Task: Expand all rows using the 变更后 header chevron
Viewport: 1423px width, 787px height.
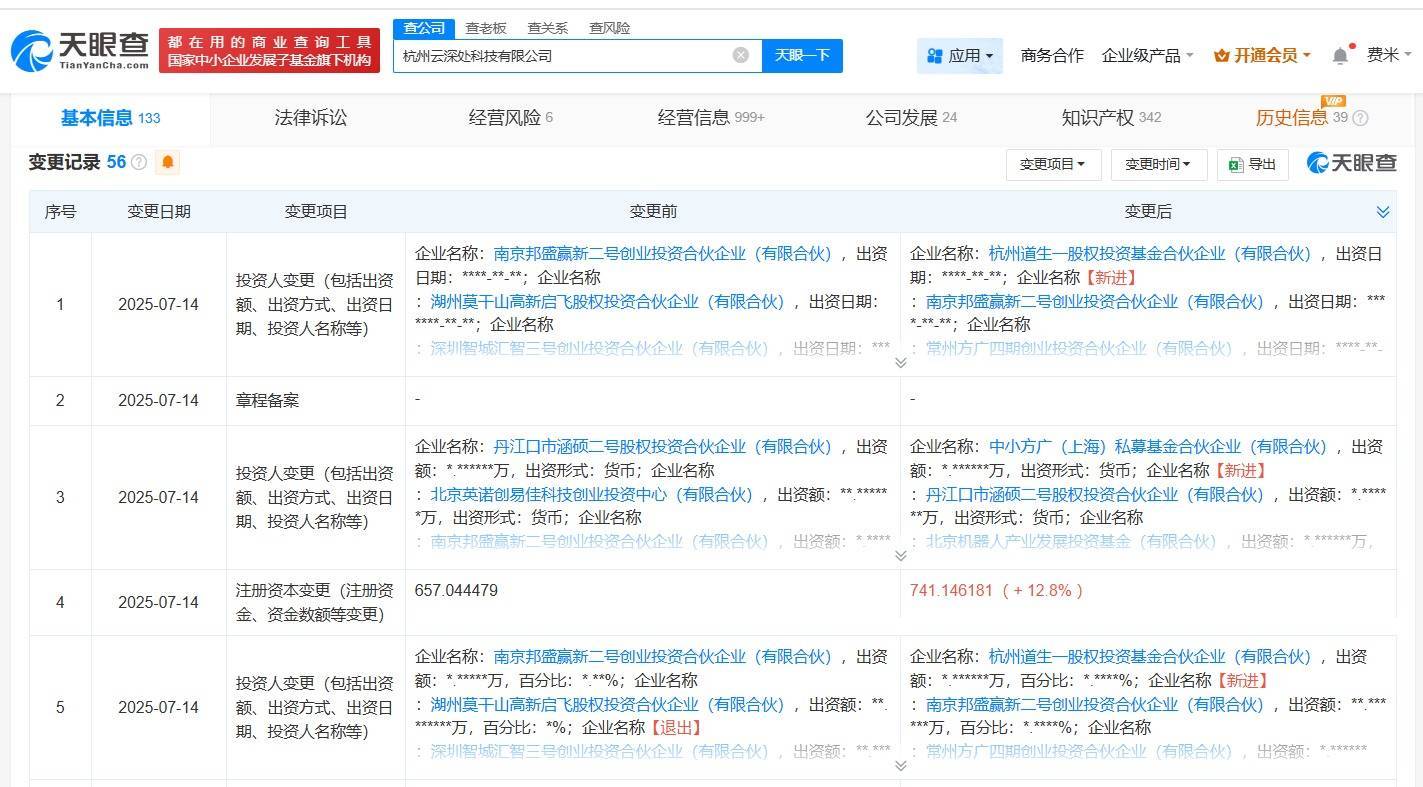Action: 1383,212
